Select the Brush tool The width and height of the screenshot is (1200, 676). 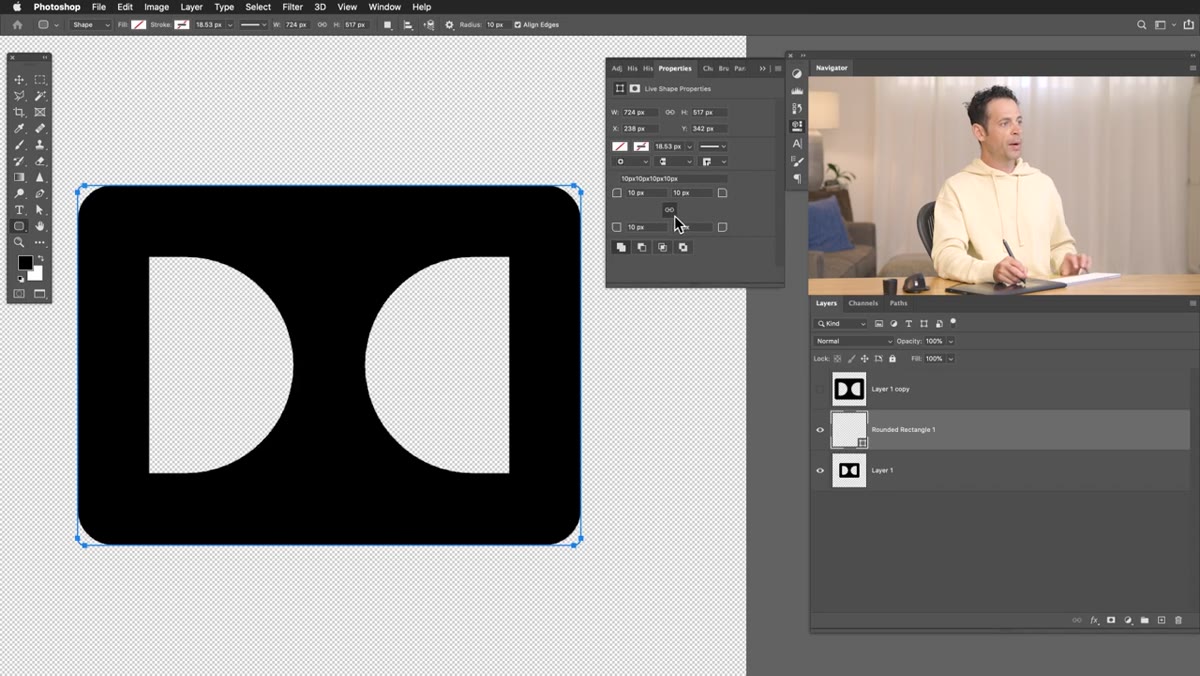pyautogui.click(x=19, y=145)
